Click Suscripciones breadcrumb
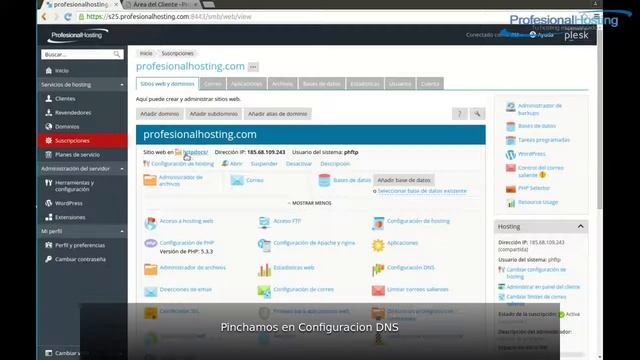The width and height of the screenshot is (640, 360). click(177, 53)
